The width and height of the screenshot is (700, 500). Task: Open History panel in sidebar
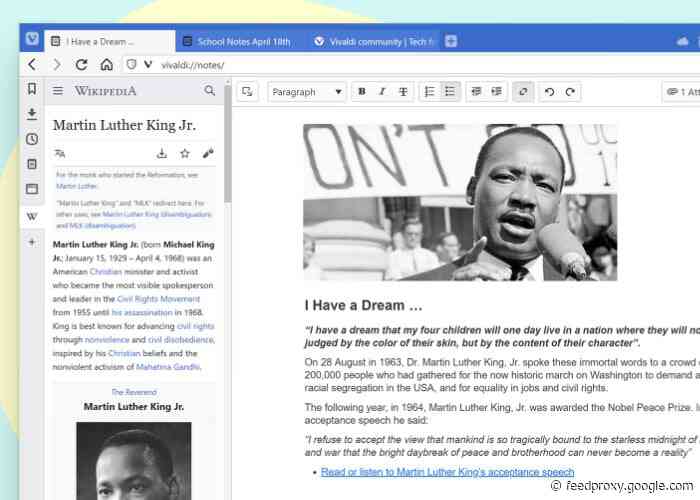pos(32,139)
